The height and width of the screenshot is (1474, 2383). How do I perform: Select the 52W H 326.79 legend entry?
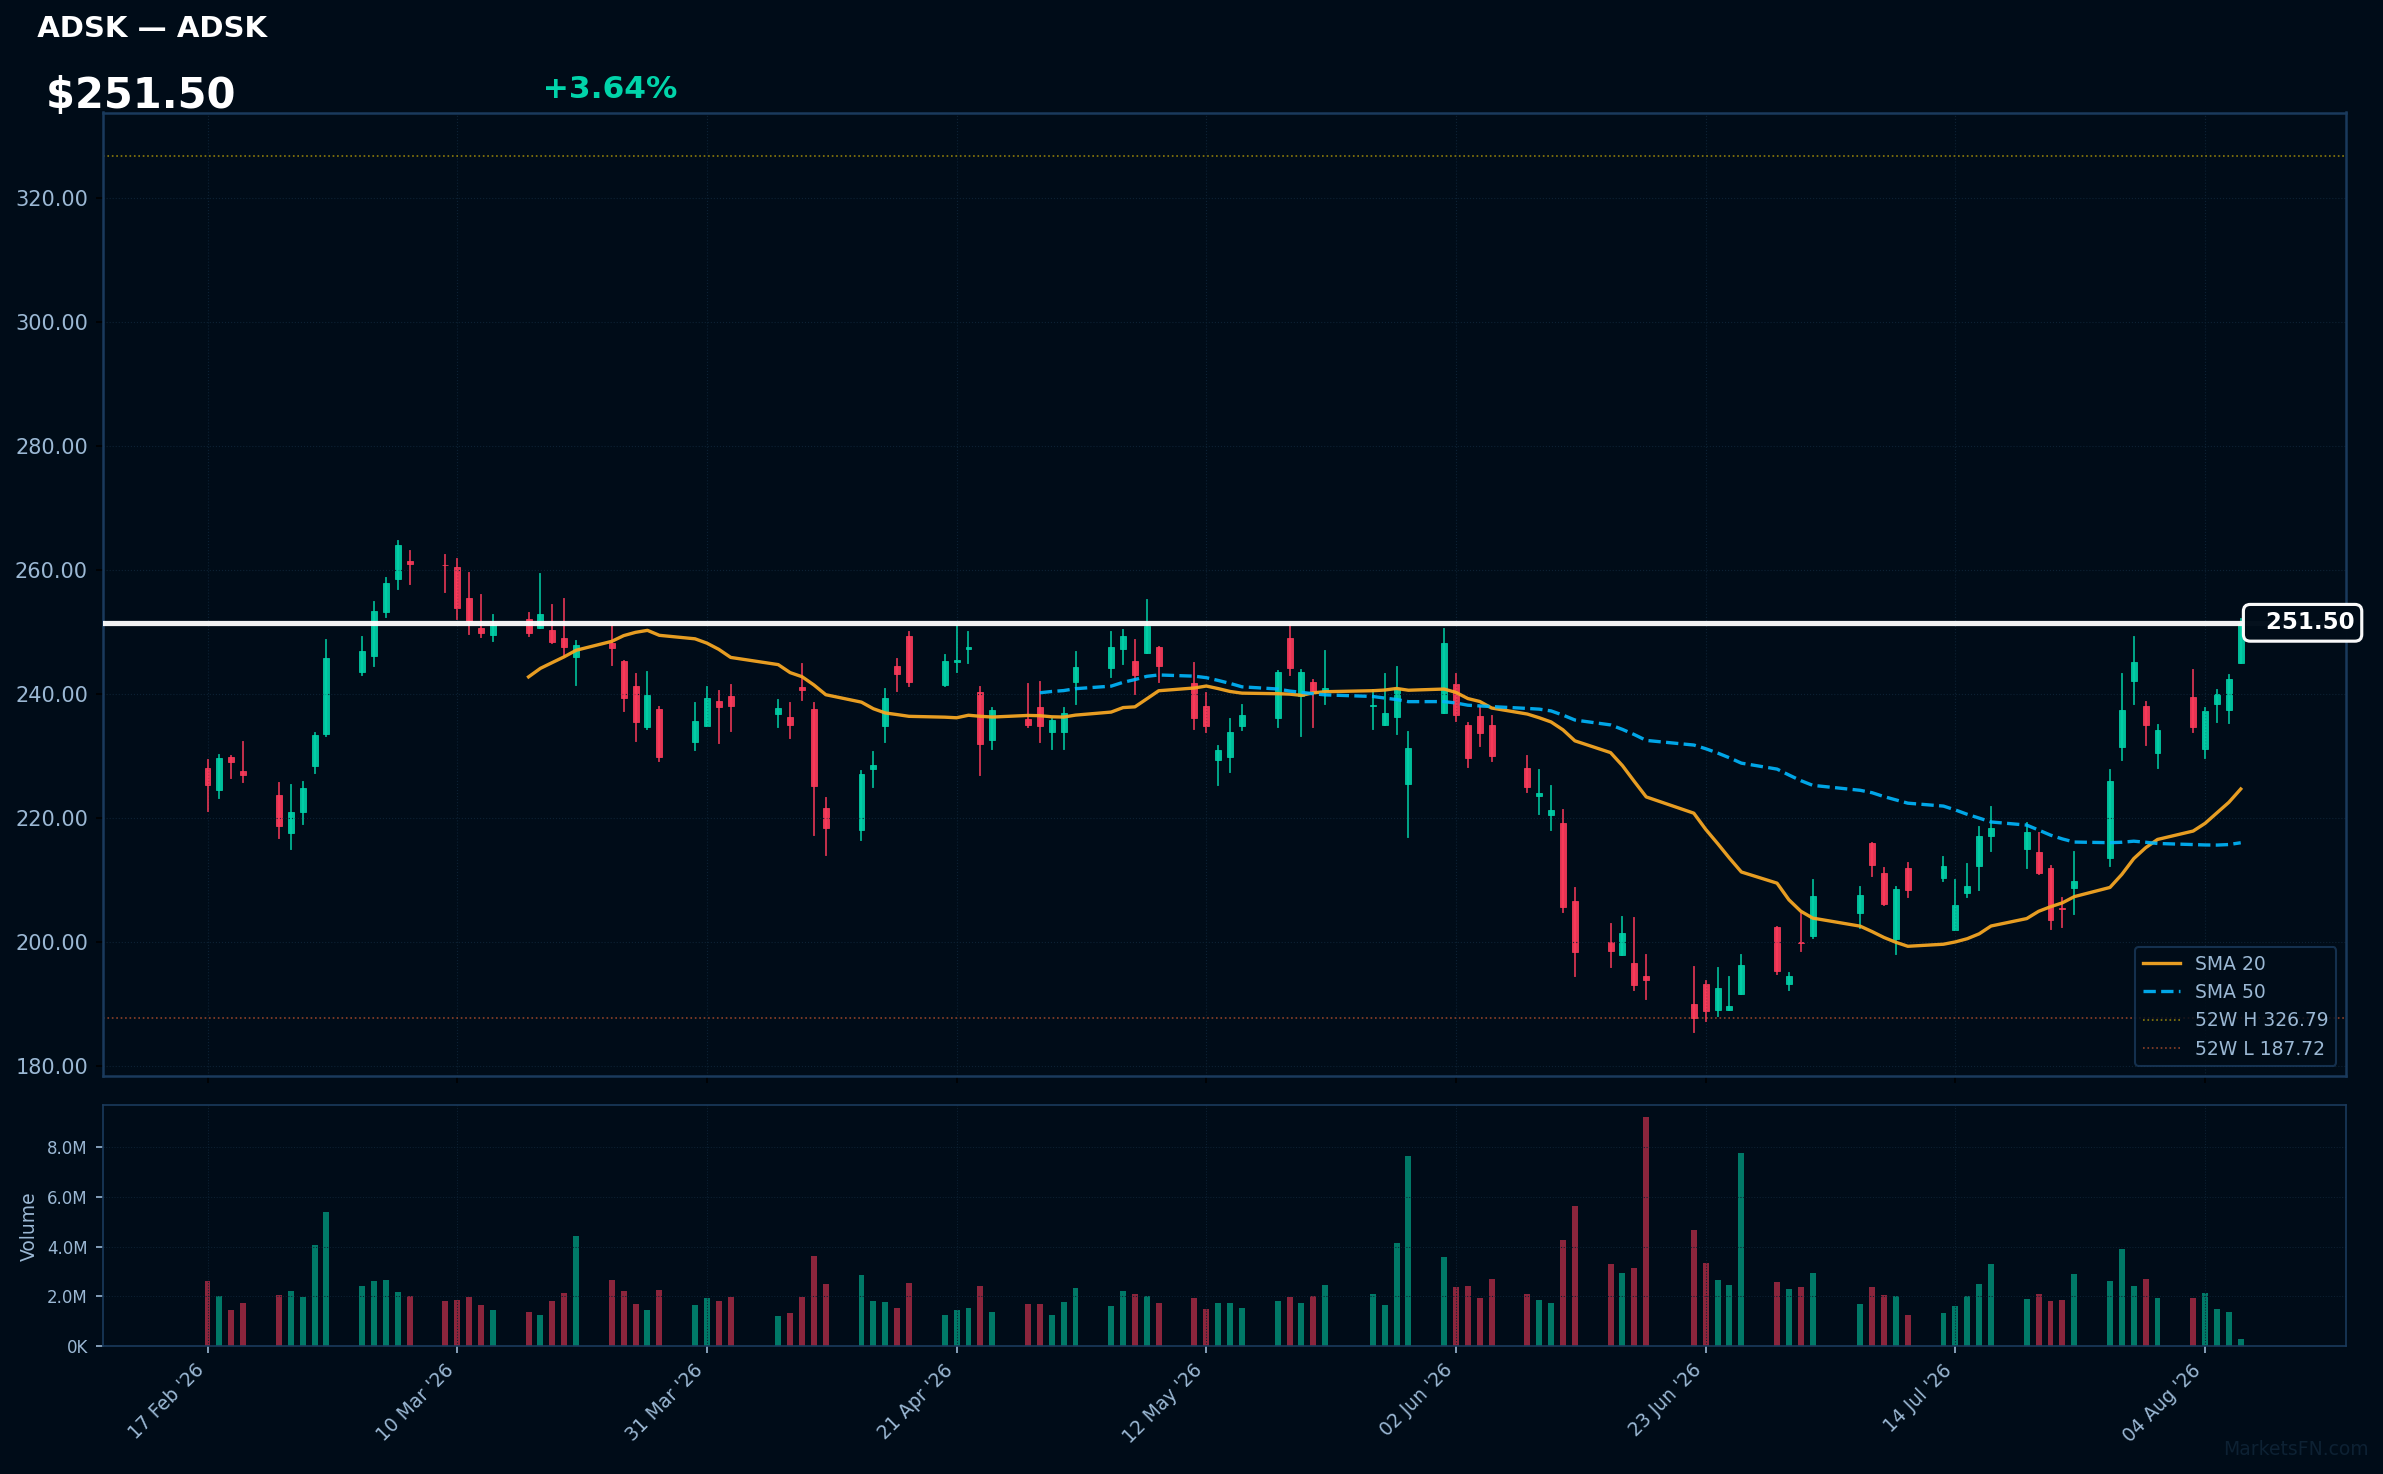coord(2235,1019)
